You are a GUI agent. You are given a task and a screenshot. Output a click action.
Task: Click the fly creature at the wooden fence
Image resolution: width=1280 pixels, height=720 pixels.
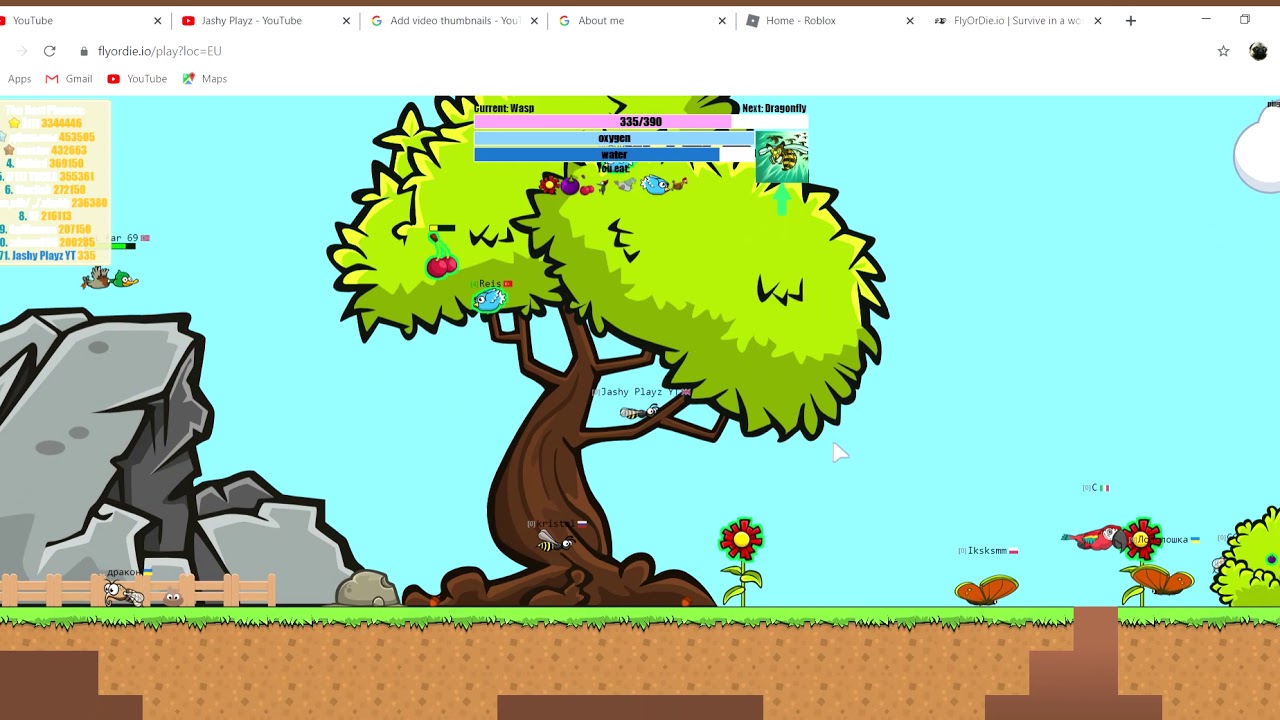click(x=124, y=593)
